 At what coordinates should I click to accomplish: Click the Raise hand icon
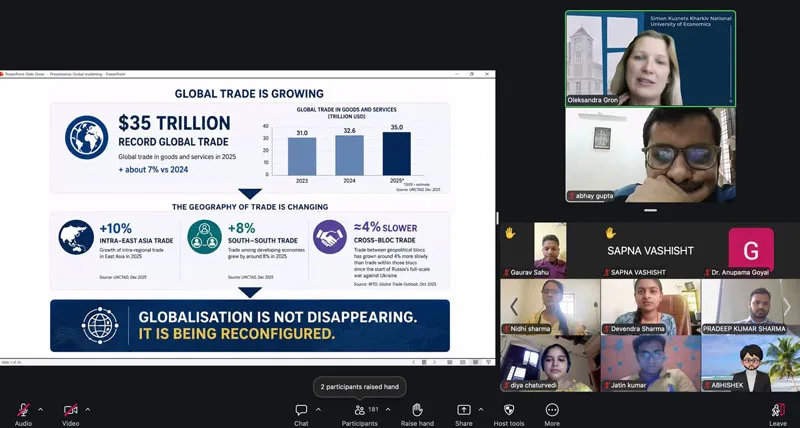[417, 410]
